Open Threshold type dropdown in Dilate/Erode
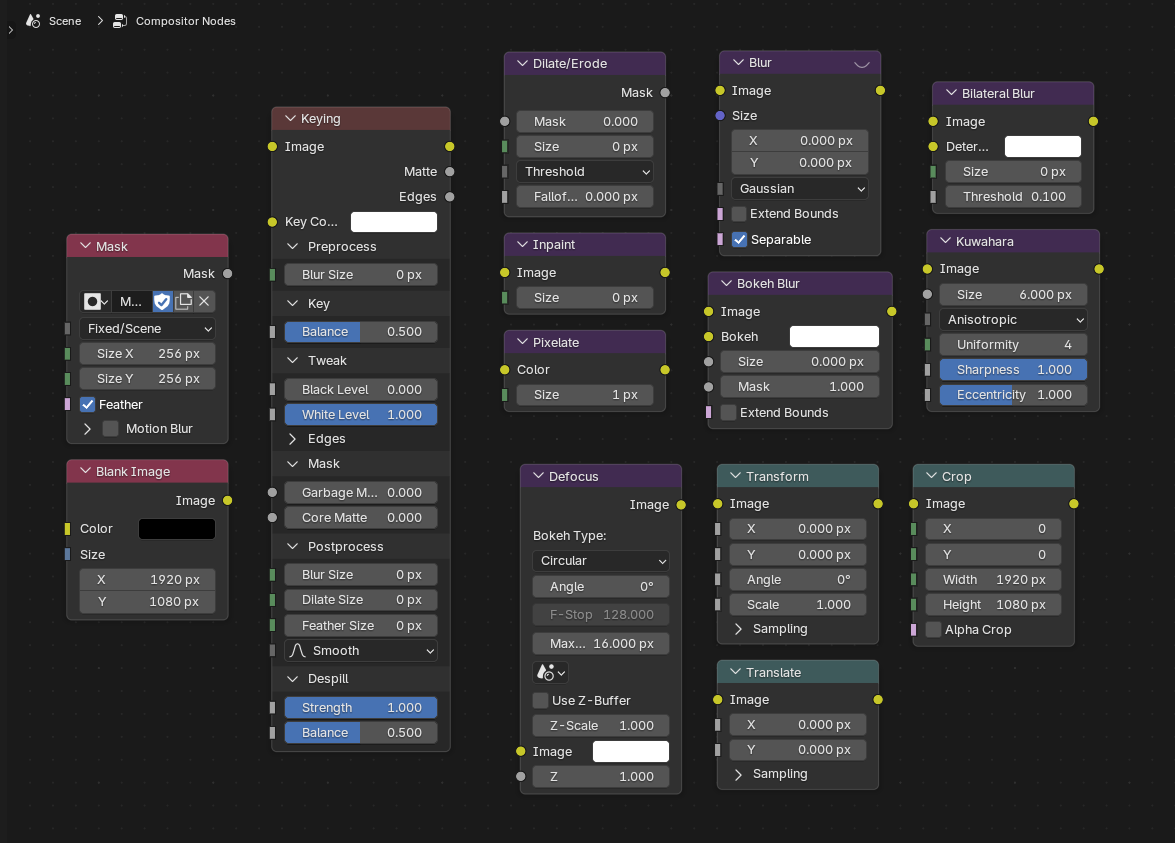1175x843 pixels. click(585, 172)
